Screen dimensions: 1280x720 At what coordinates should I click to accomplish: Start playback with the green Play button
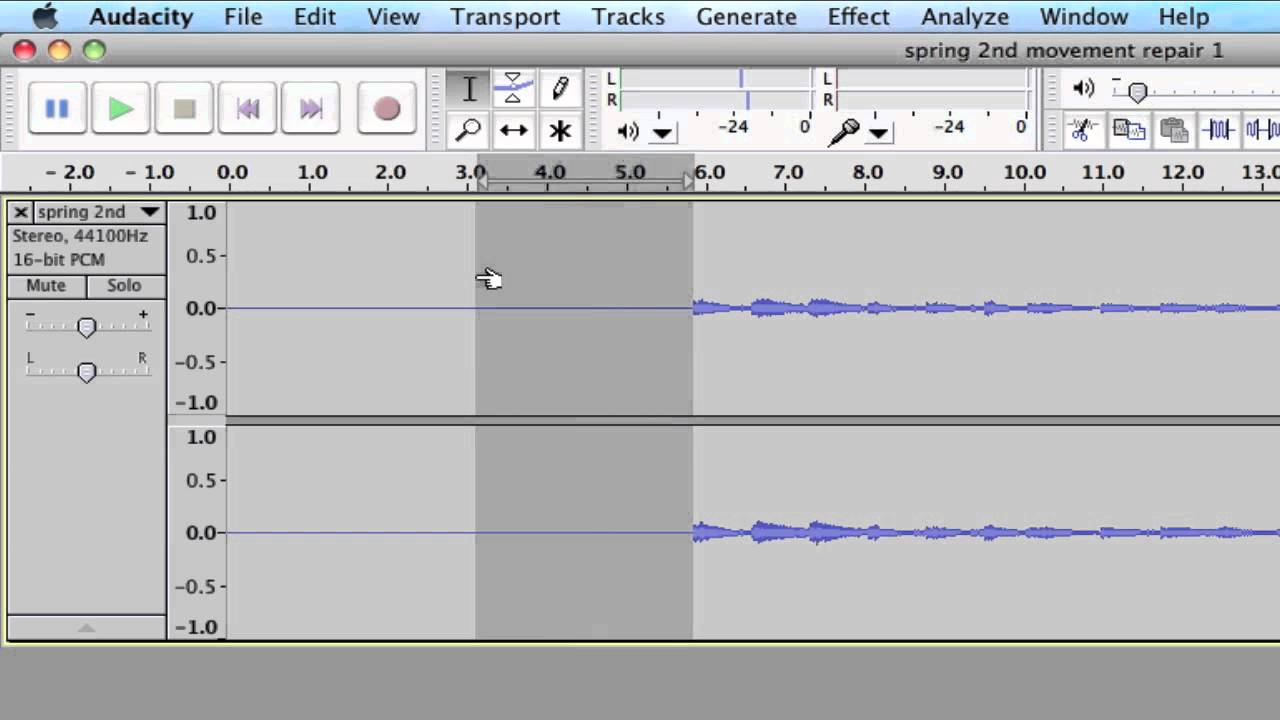coord(120,108)
